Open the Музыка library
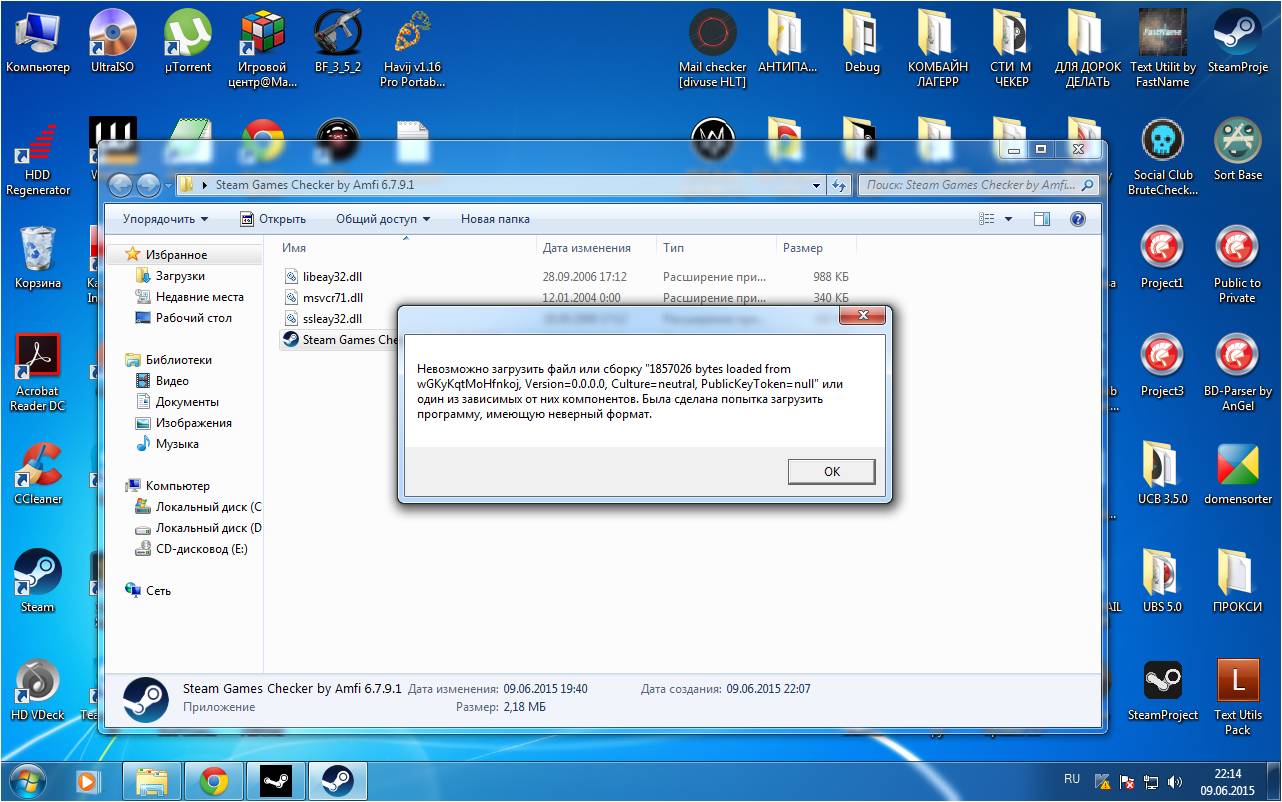 click(x=177, y=444)
